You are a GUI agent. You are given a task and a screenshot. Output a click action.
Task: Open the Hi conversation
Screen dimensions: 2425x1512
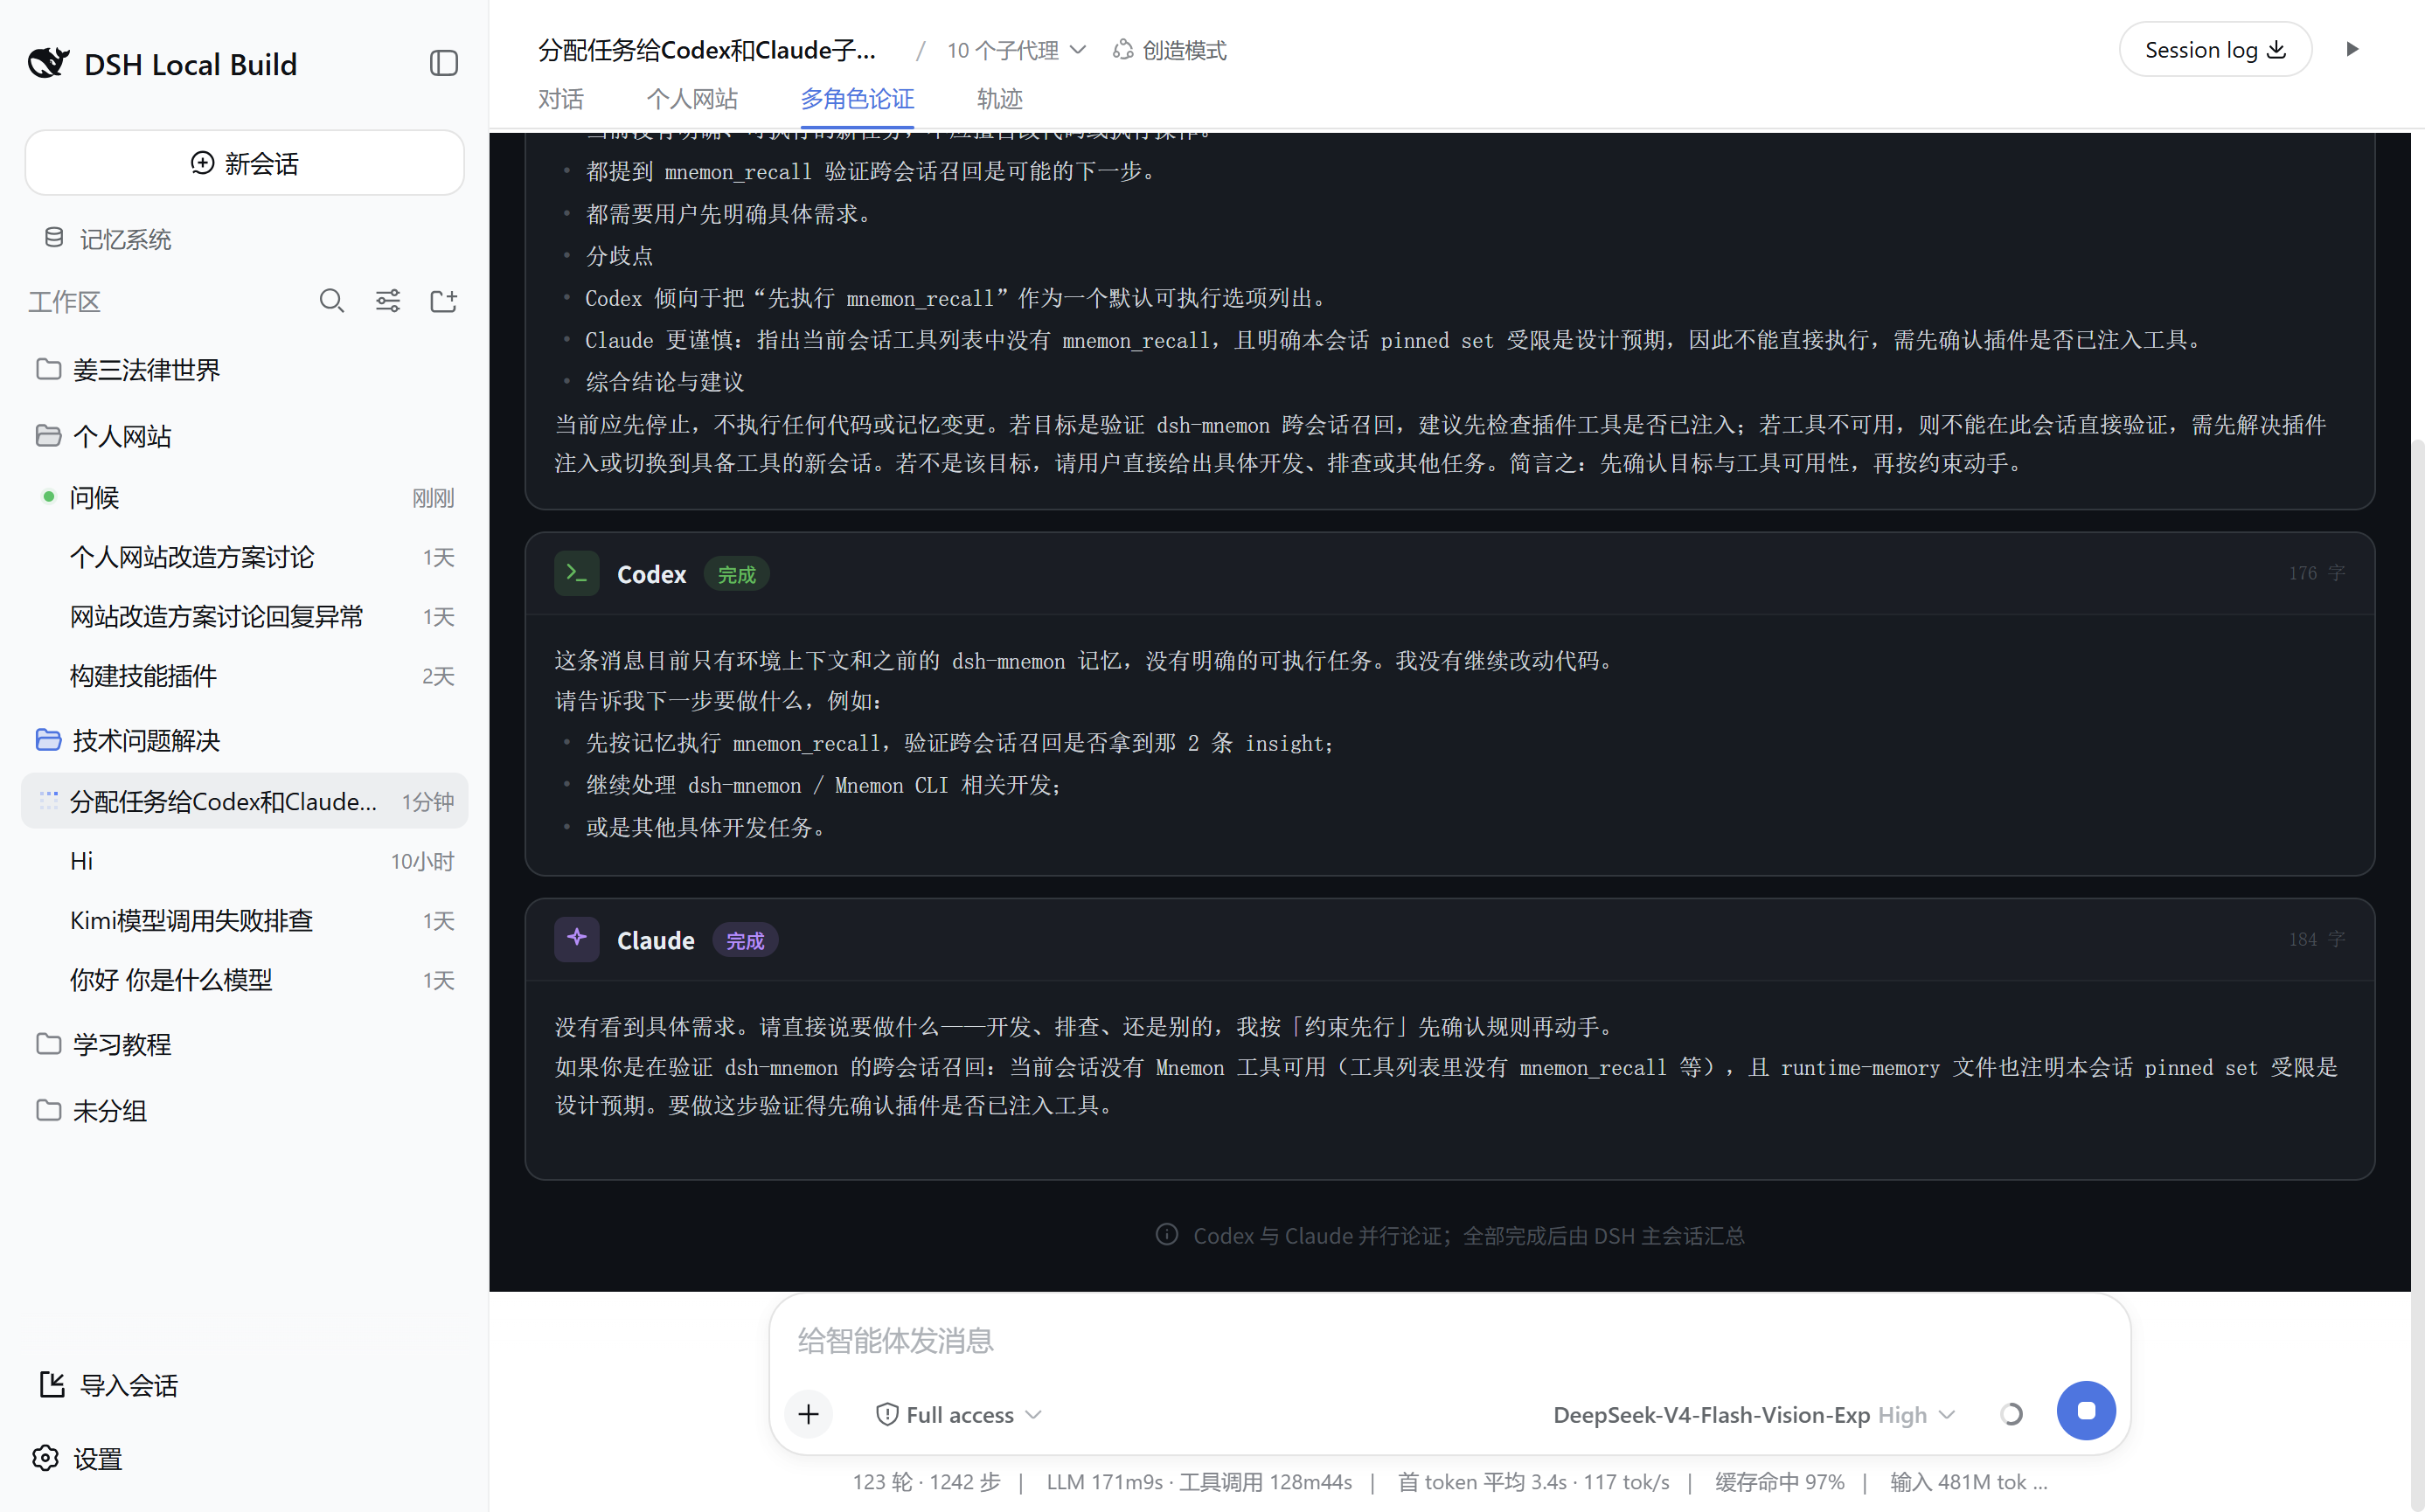pos(245,861)
